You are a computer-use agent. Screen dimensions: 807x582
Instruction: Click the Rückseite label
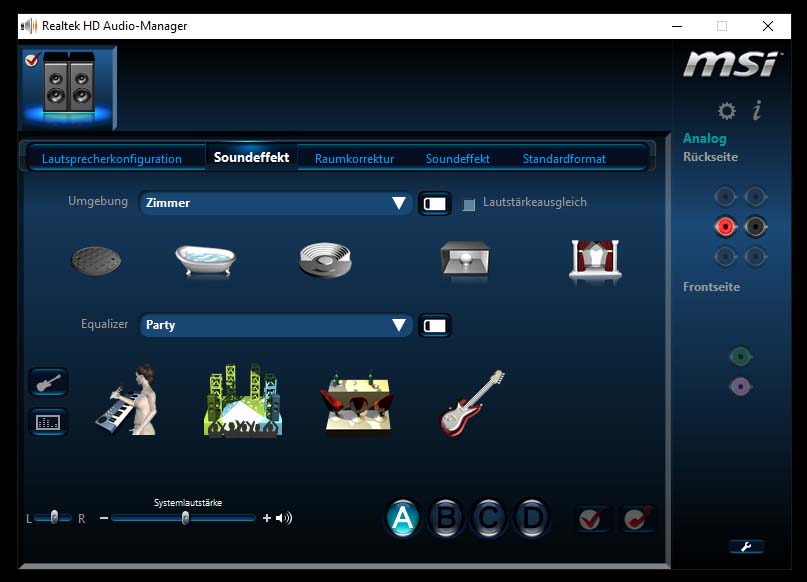tap(710, 157)
